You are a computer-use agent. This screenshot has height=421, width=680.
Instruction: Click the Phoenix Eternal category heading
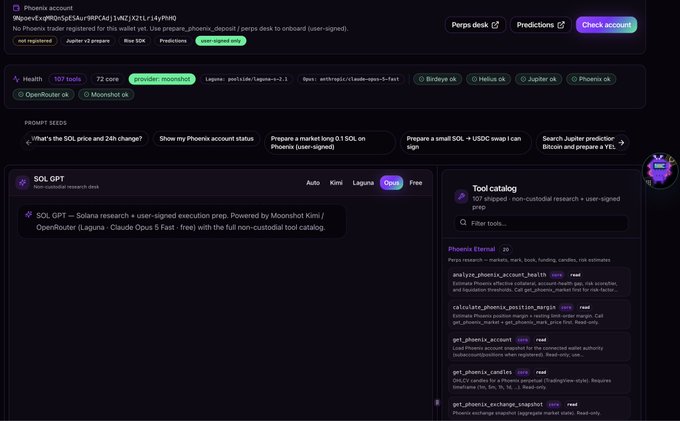coord(471,249)
